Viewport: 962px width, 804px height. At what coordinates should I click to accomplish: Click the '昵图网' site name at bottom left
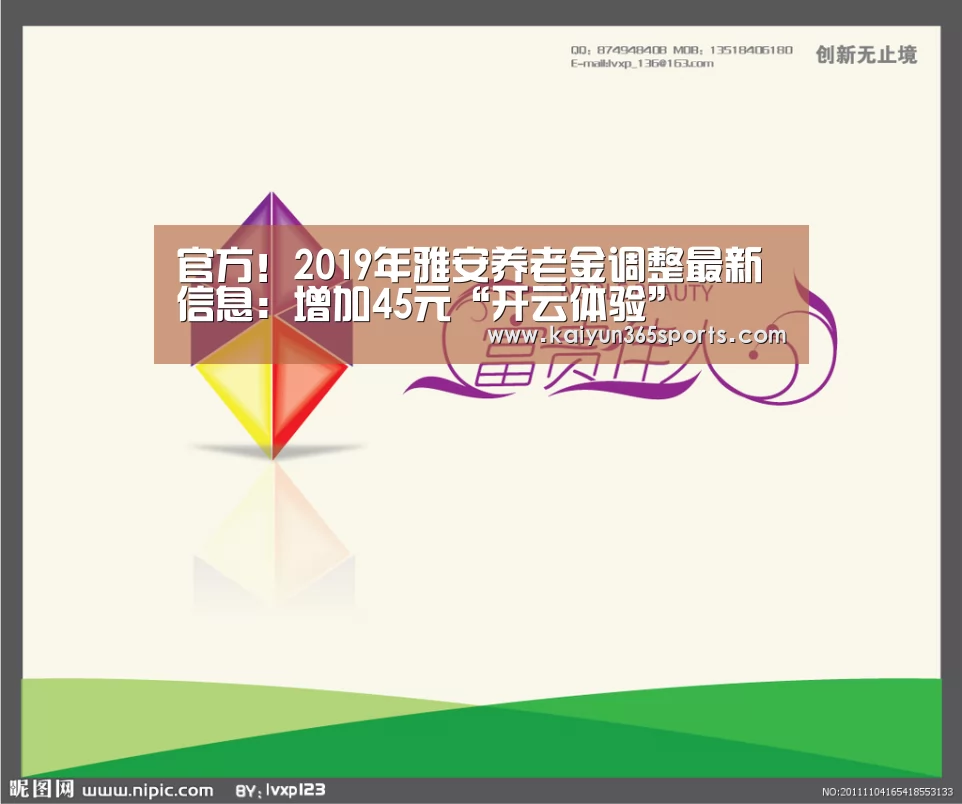[x=42, y=789]
